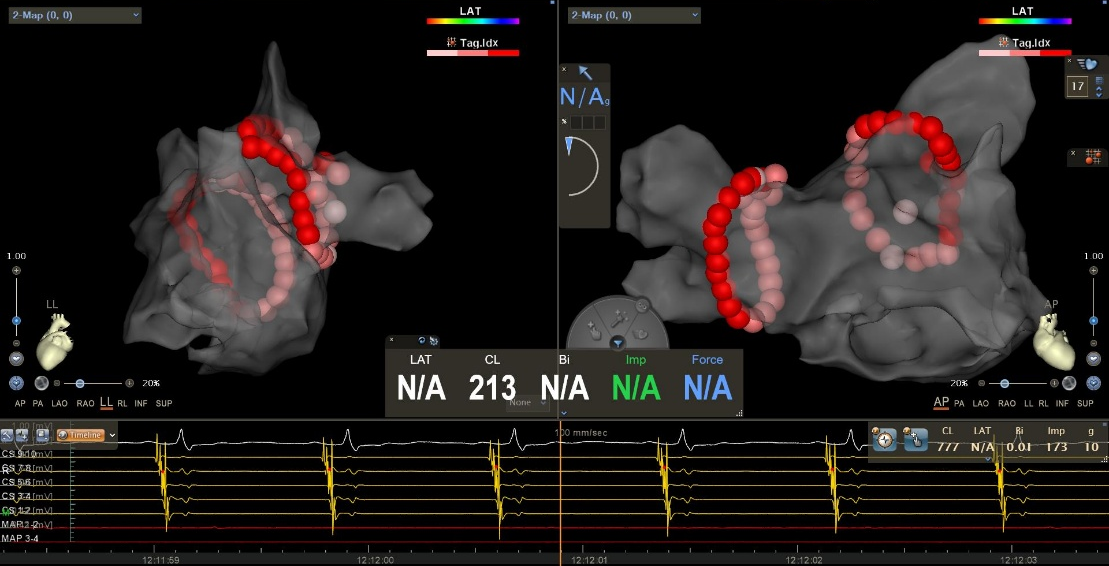The width and height of the screenshot is (1109, 566).
Task: Click the CL 213 value in the data panel
Action: point(492,388)
